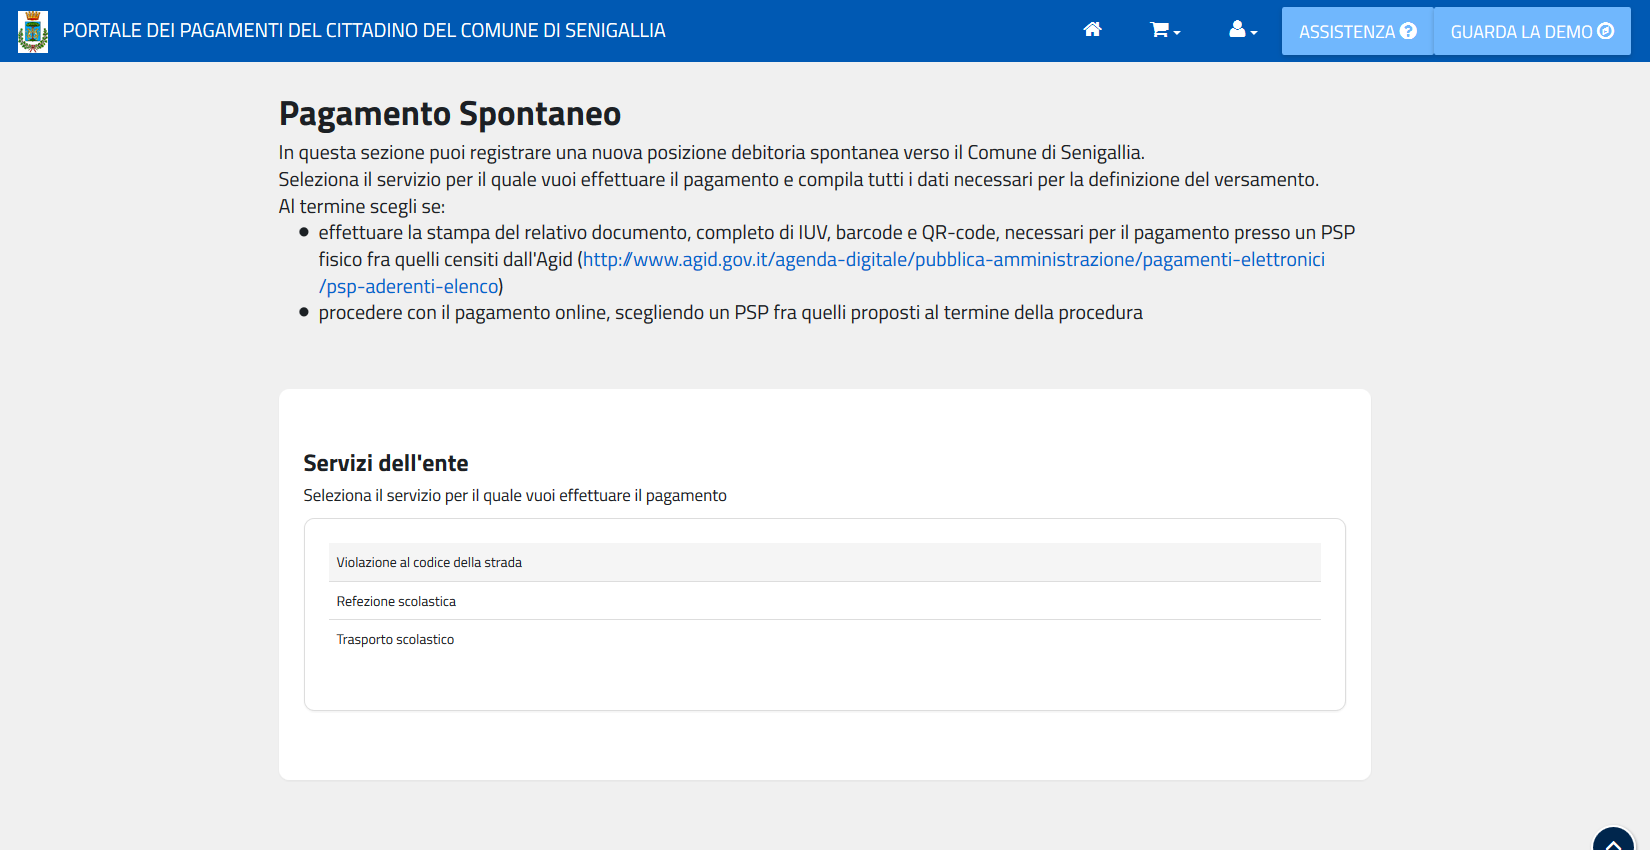1650x850 pixels.
Task: Choose the Refezione scolastica service
Action: (x=396, y=602)
